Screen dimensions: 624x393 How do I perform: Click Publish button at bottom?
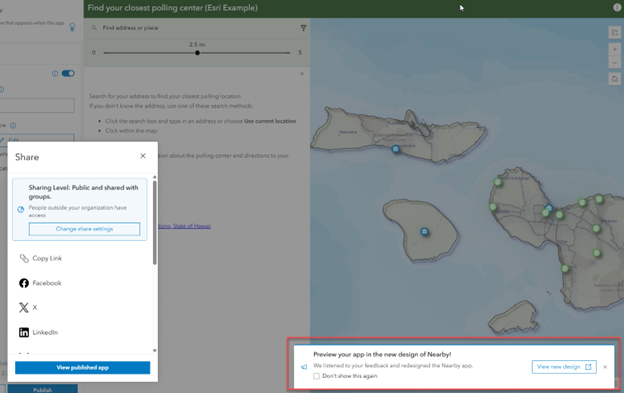(43, 389)
